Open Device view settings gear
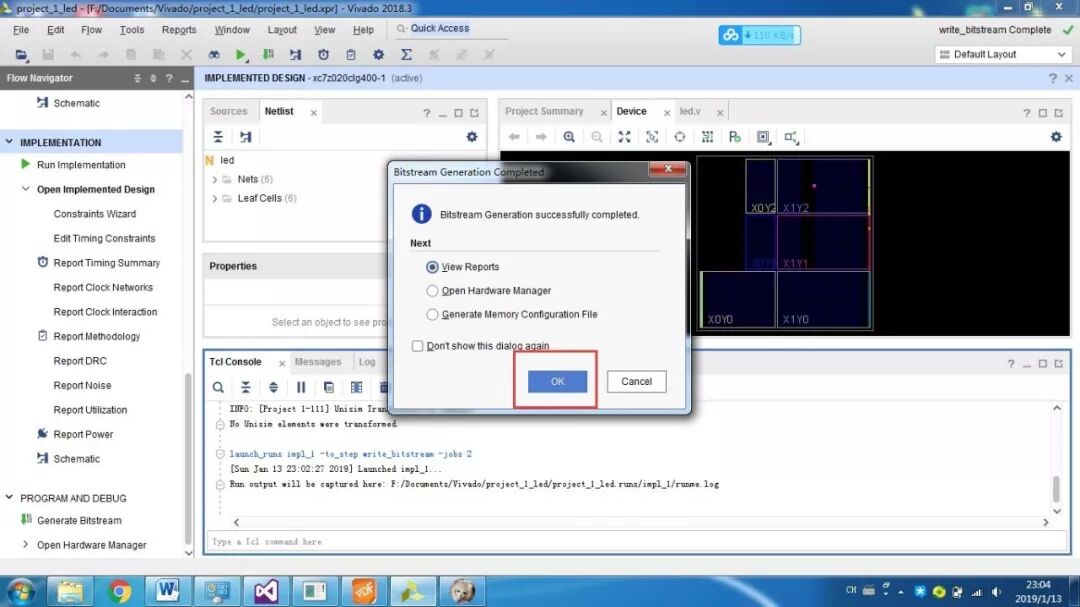The height and width of the screenshot is (607, 1080). [1056, 136]
